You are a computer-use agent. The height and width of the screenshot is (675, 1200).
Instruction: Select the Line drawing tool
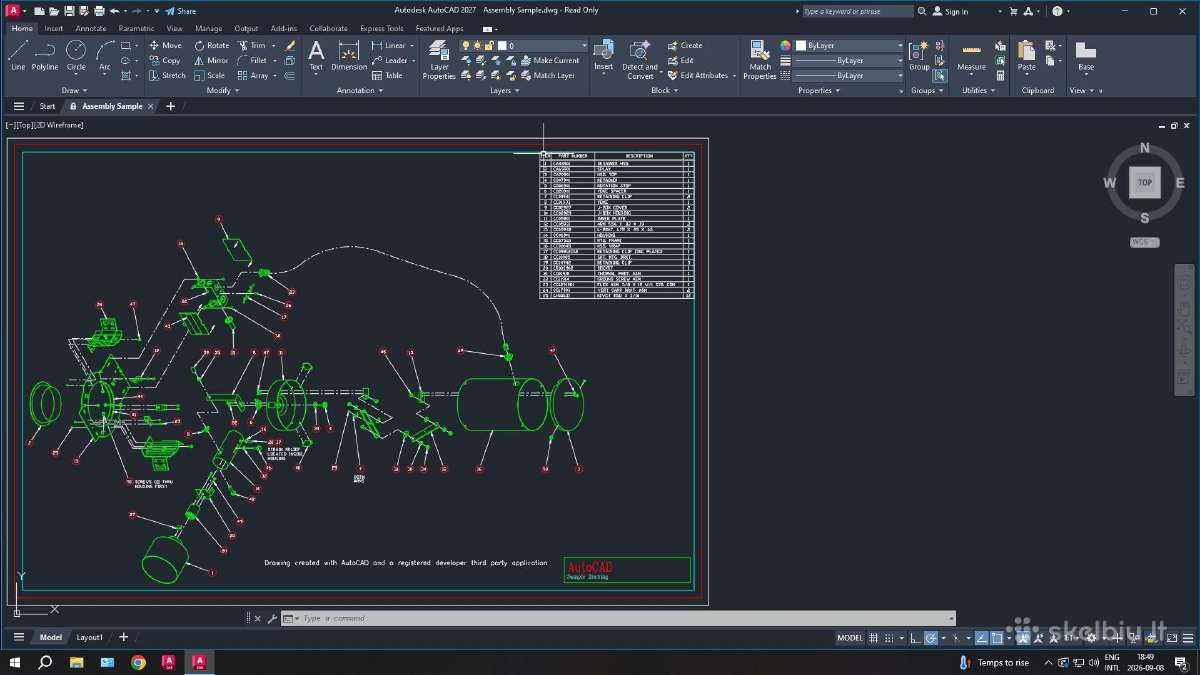coord(18,56)
